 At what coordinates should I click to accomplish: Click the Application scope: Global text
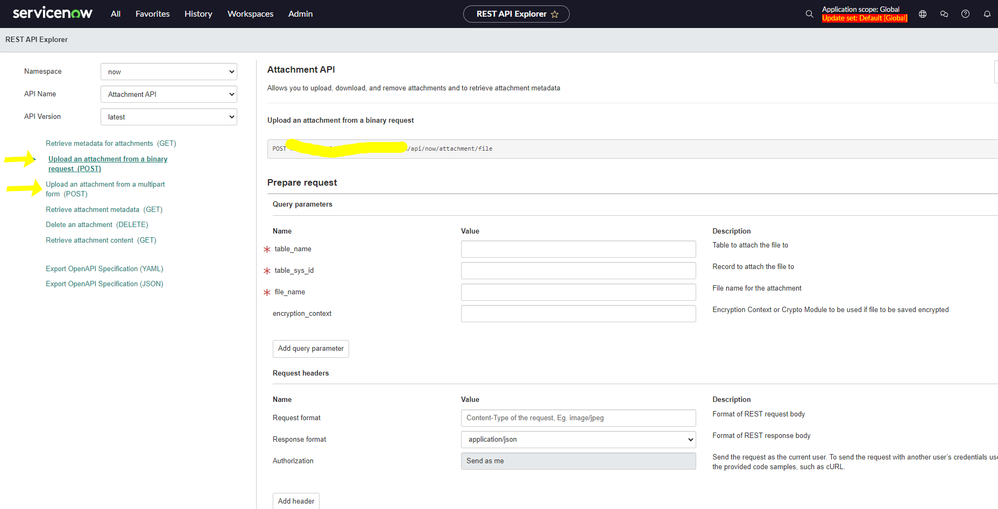coord(861,9)
